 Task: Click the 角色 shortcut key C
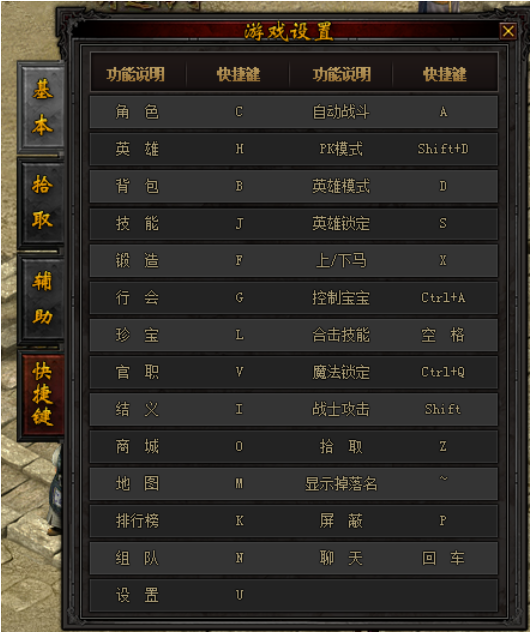pos(239,112)
